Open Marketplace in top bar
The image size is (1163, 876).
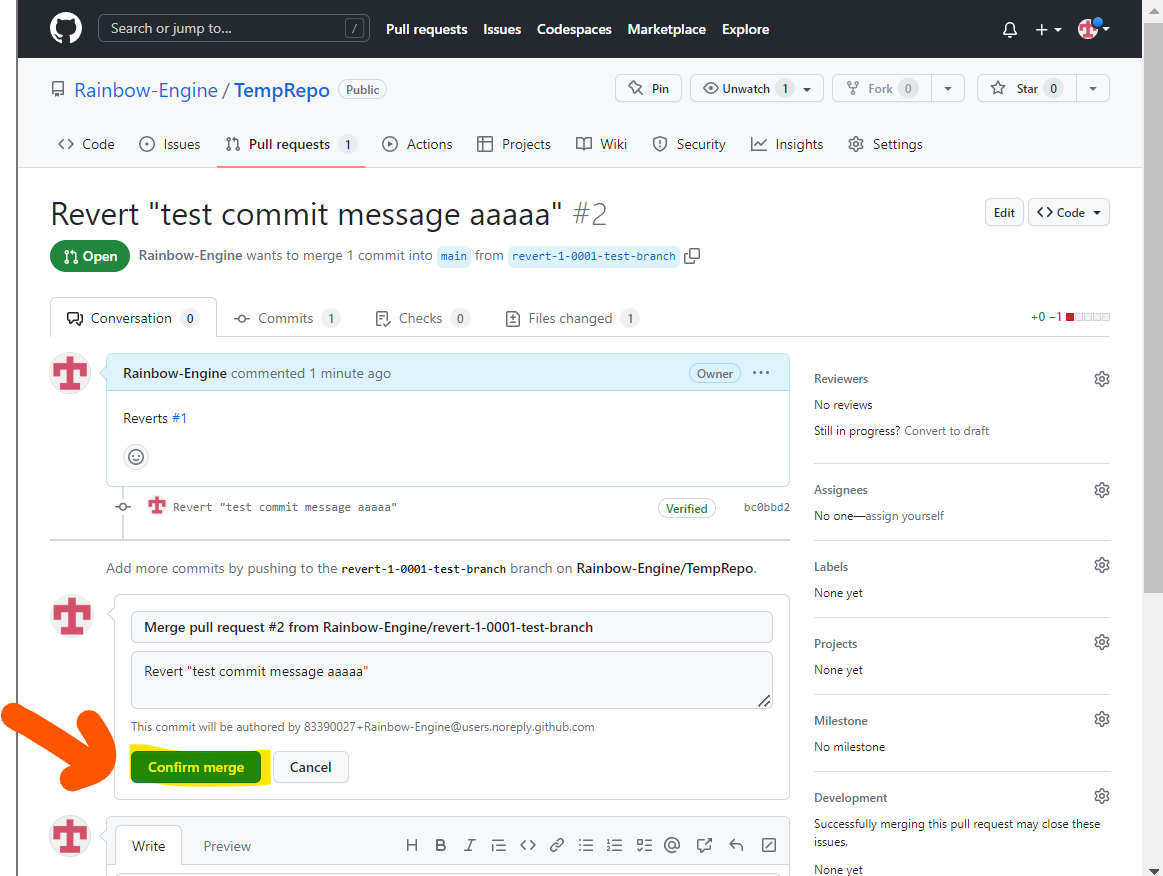click(x=666, y=30)
